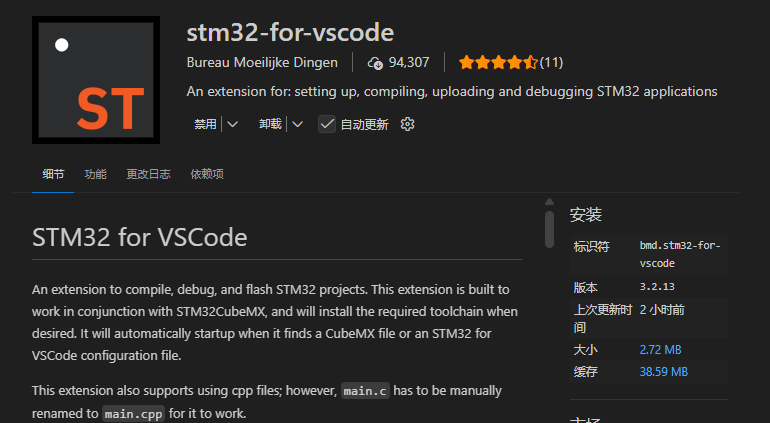The image size is (770, 423).
Task: Expand the 卸载 dropdown arrow
Action: click(297, 124)
